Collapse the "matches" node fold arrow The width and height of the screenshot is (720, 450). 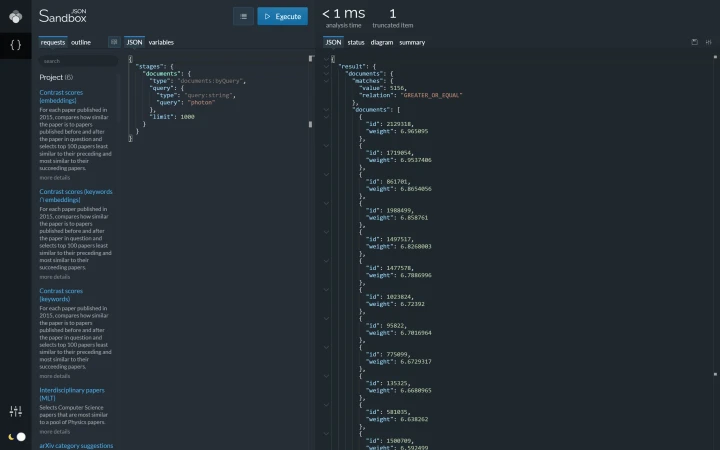pos(326,81)
